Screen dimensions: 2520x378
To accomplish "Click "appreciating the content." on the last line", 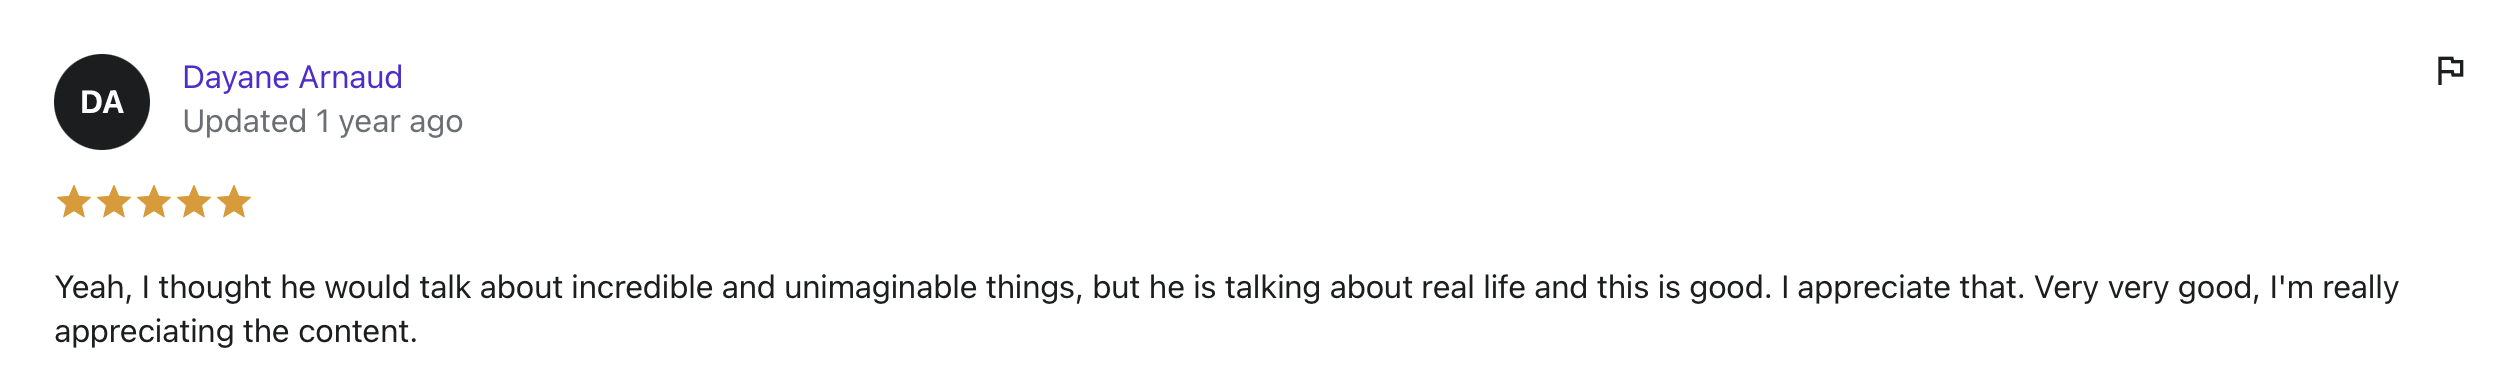I will click(235, 332).
